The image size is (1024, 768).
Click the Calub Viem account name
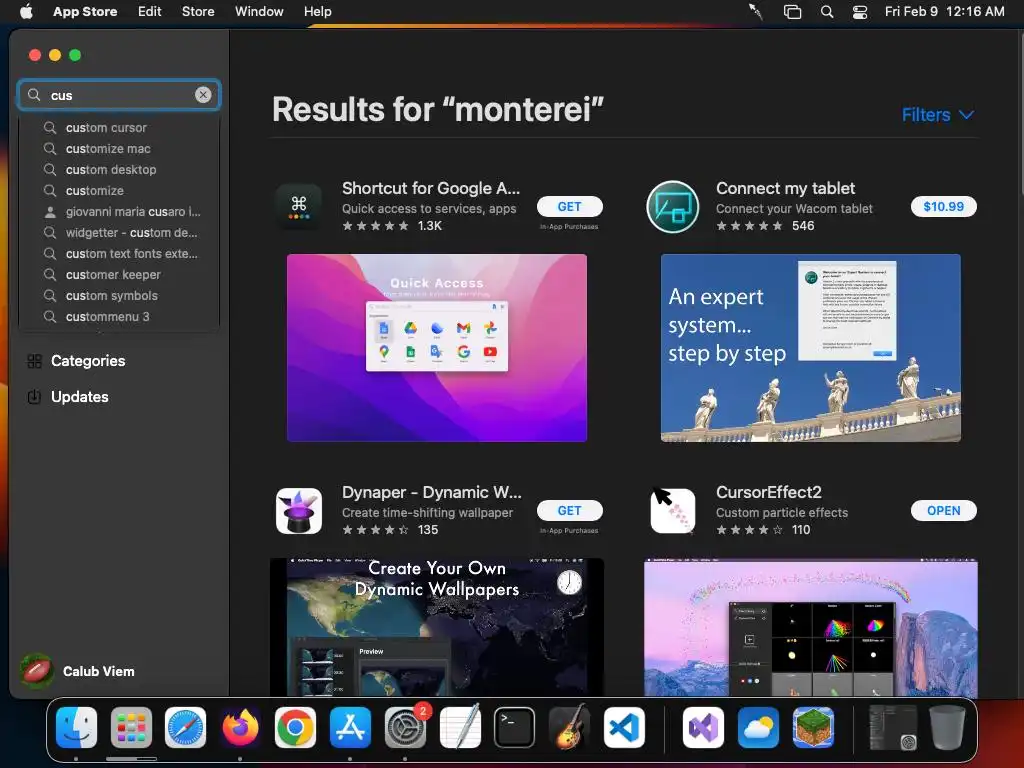coord(99,671)
